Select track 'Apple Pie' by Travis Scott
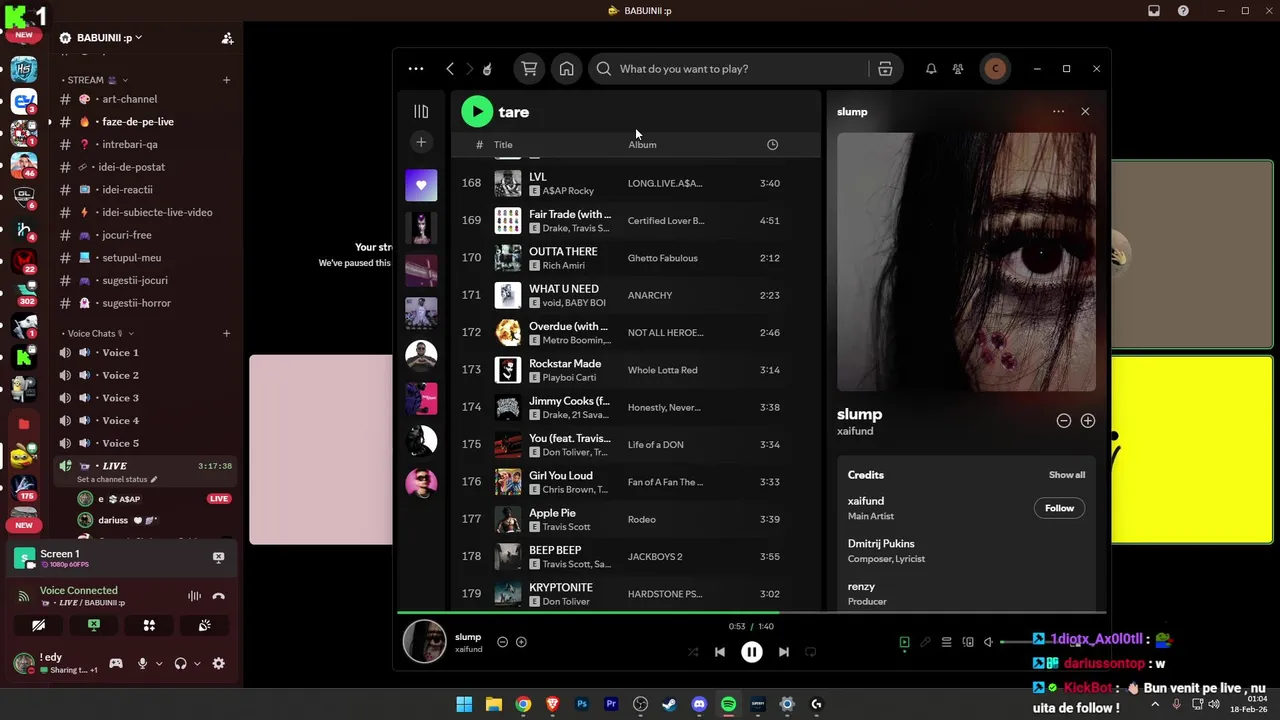The height and width of the screenshot is (720, 1280). coord(636,519)
